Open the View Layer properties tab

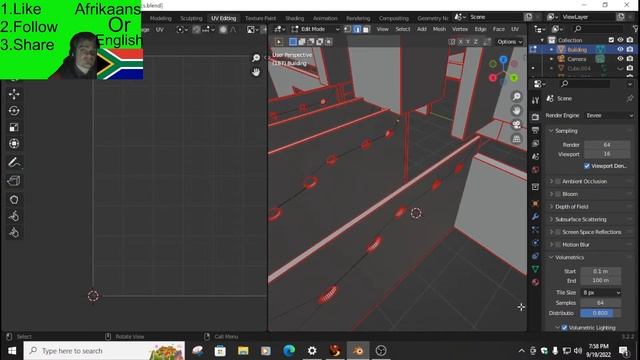tap(536, 144)
